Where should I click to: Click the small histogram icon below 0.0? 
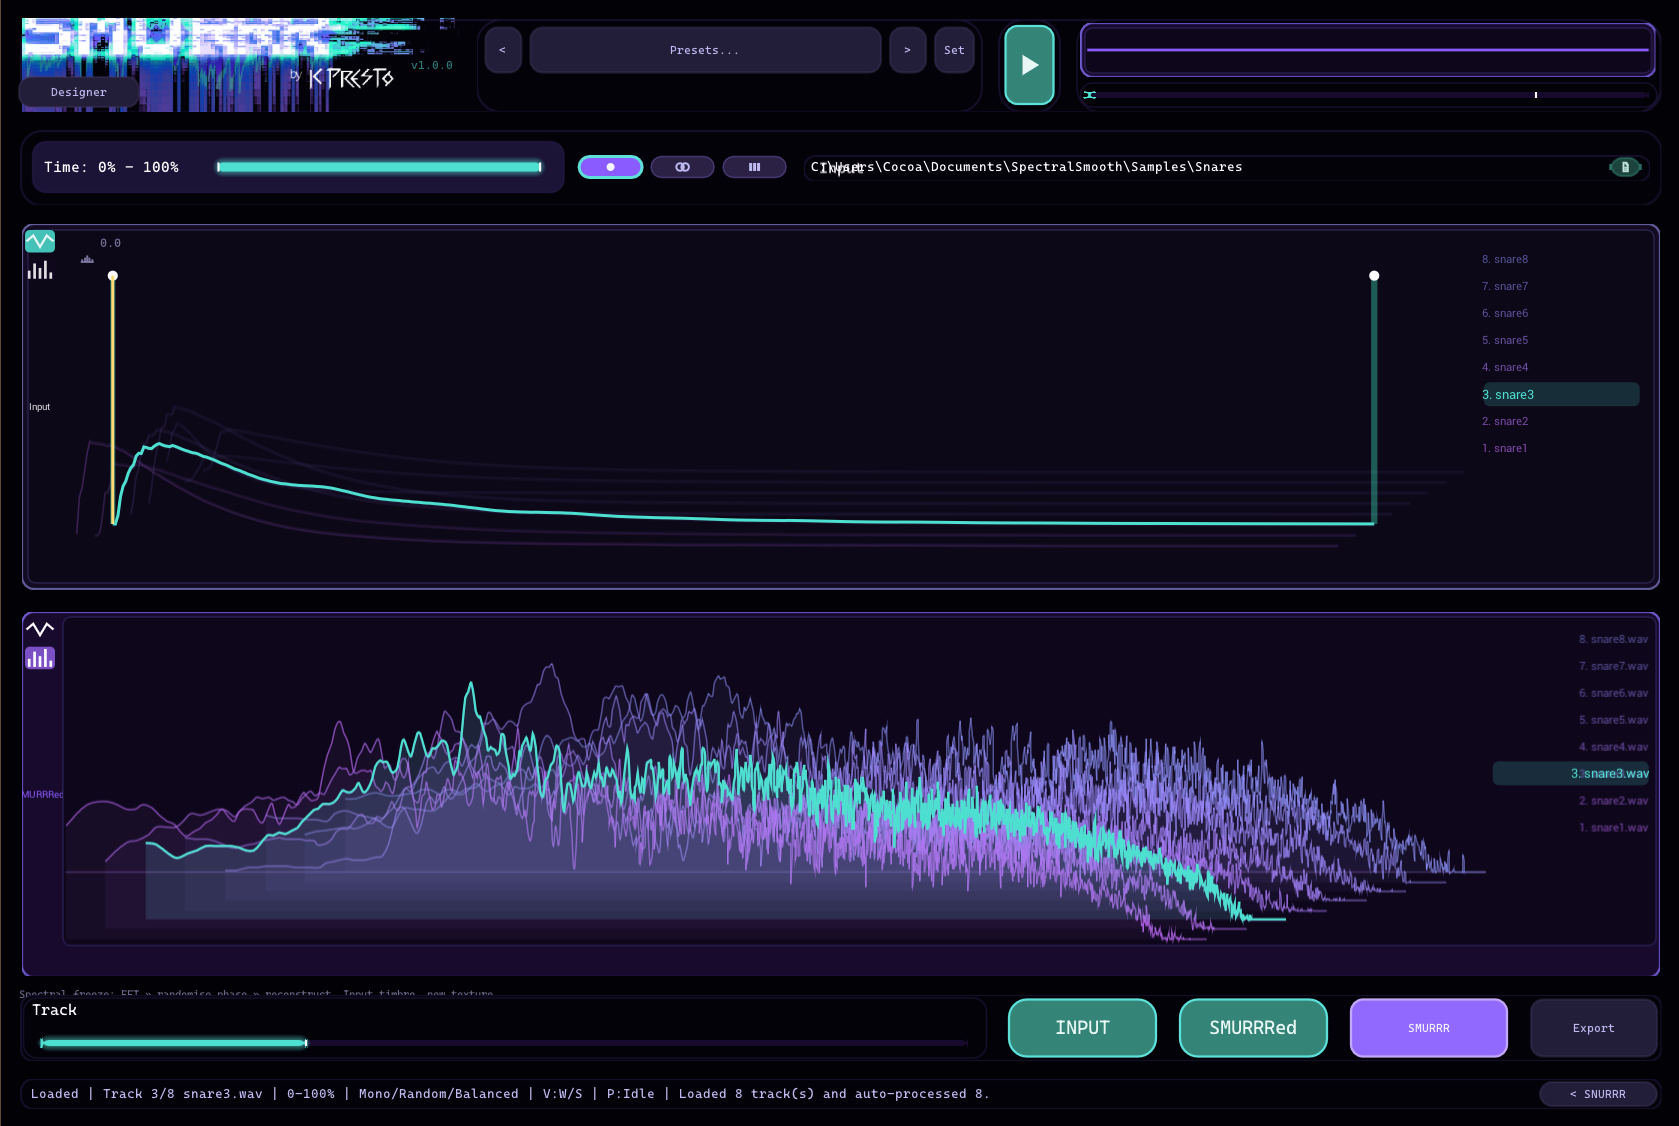tap(88, 260)
